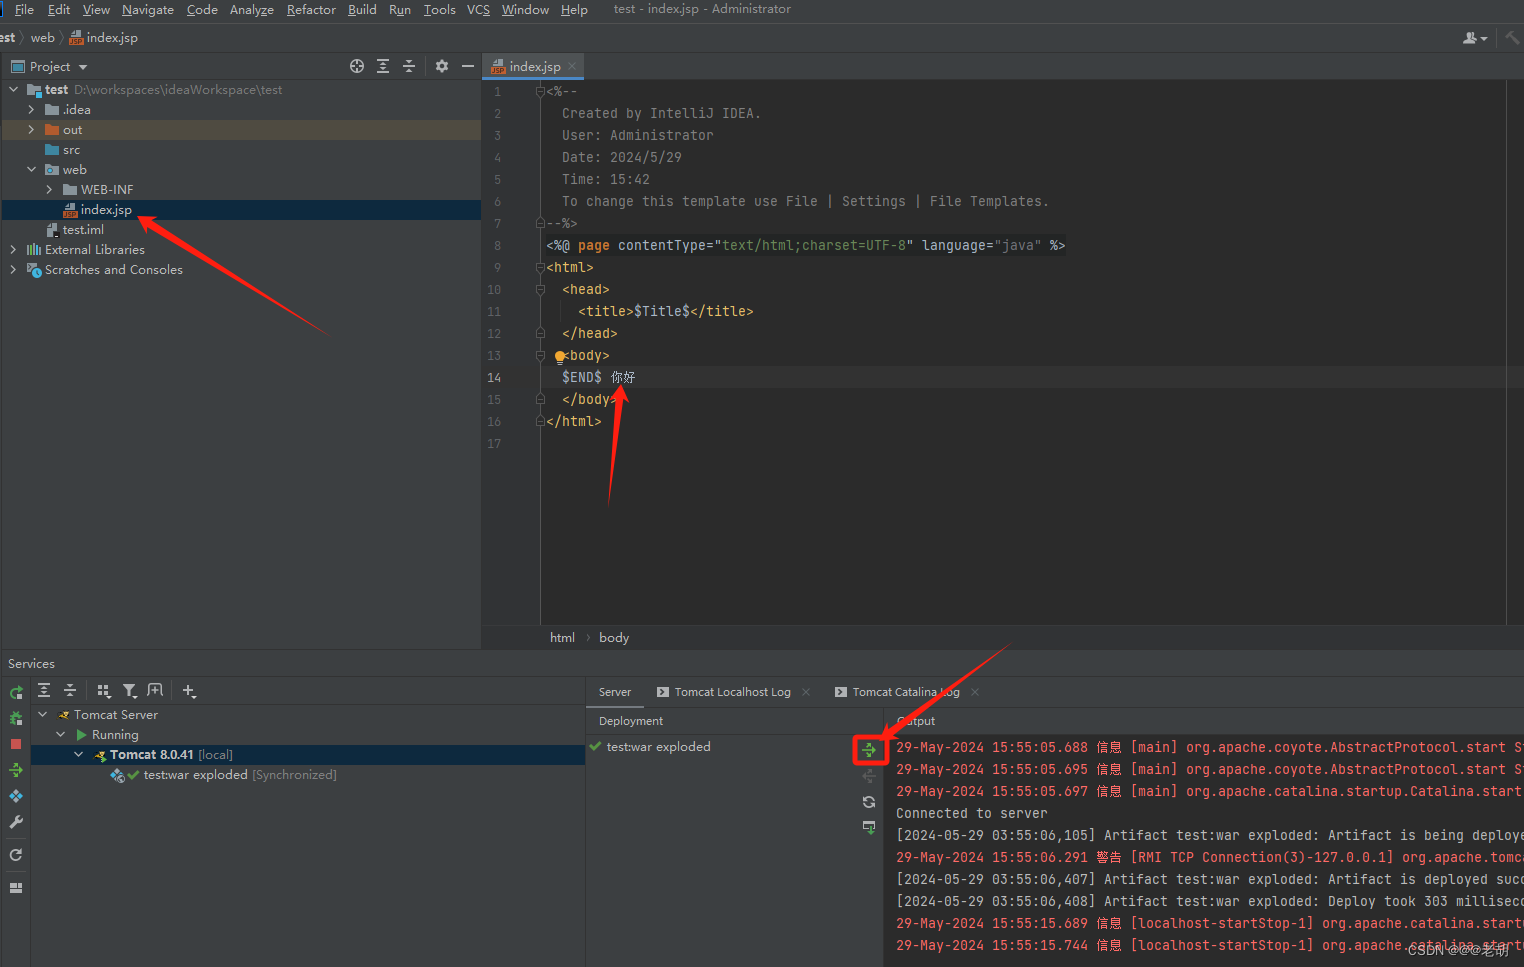The height and width of the screenshot is (967, 1524).
Task: Stop the running Tomcat server
Action: coord(16,744)
